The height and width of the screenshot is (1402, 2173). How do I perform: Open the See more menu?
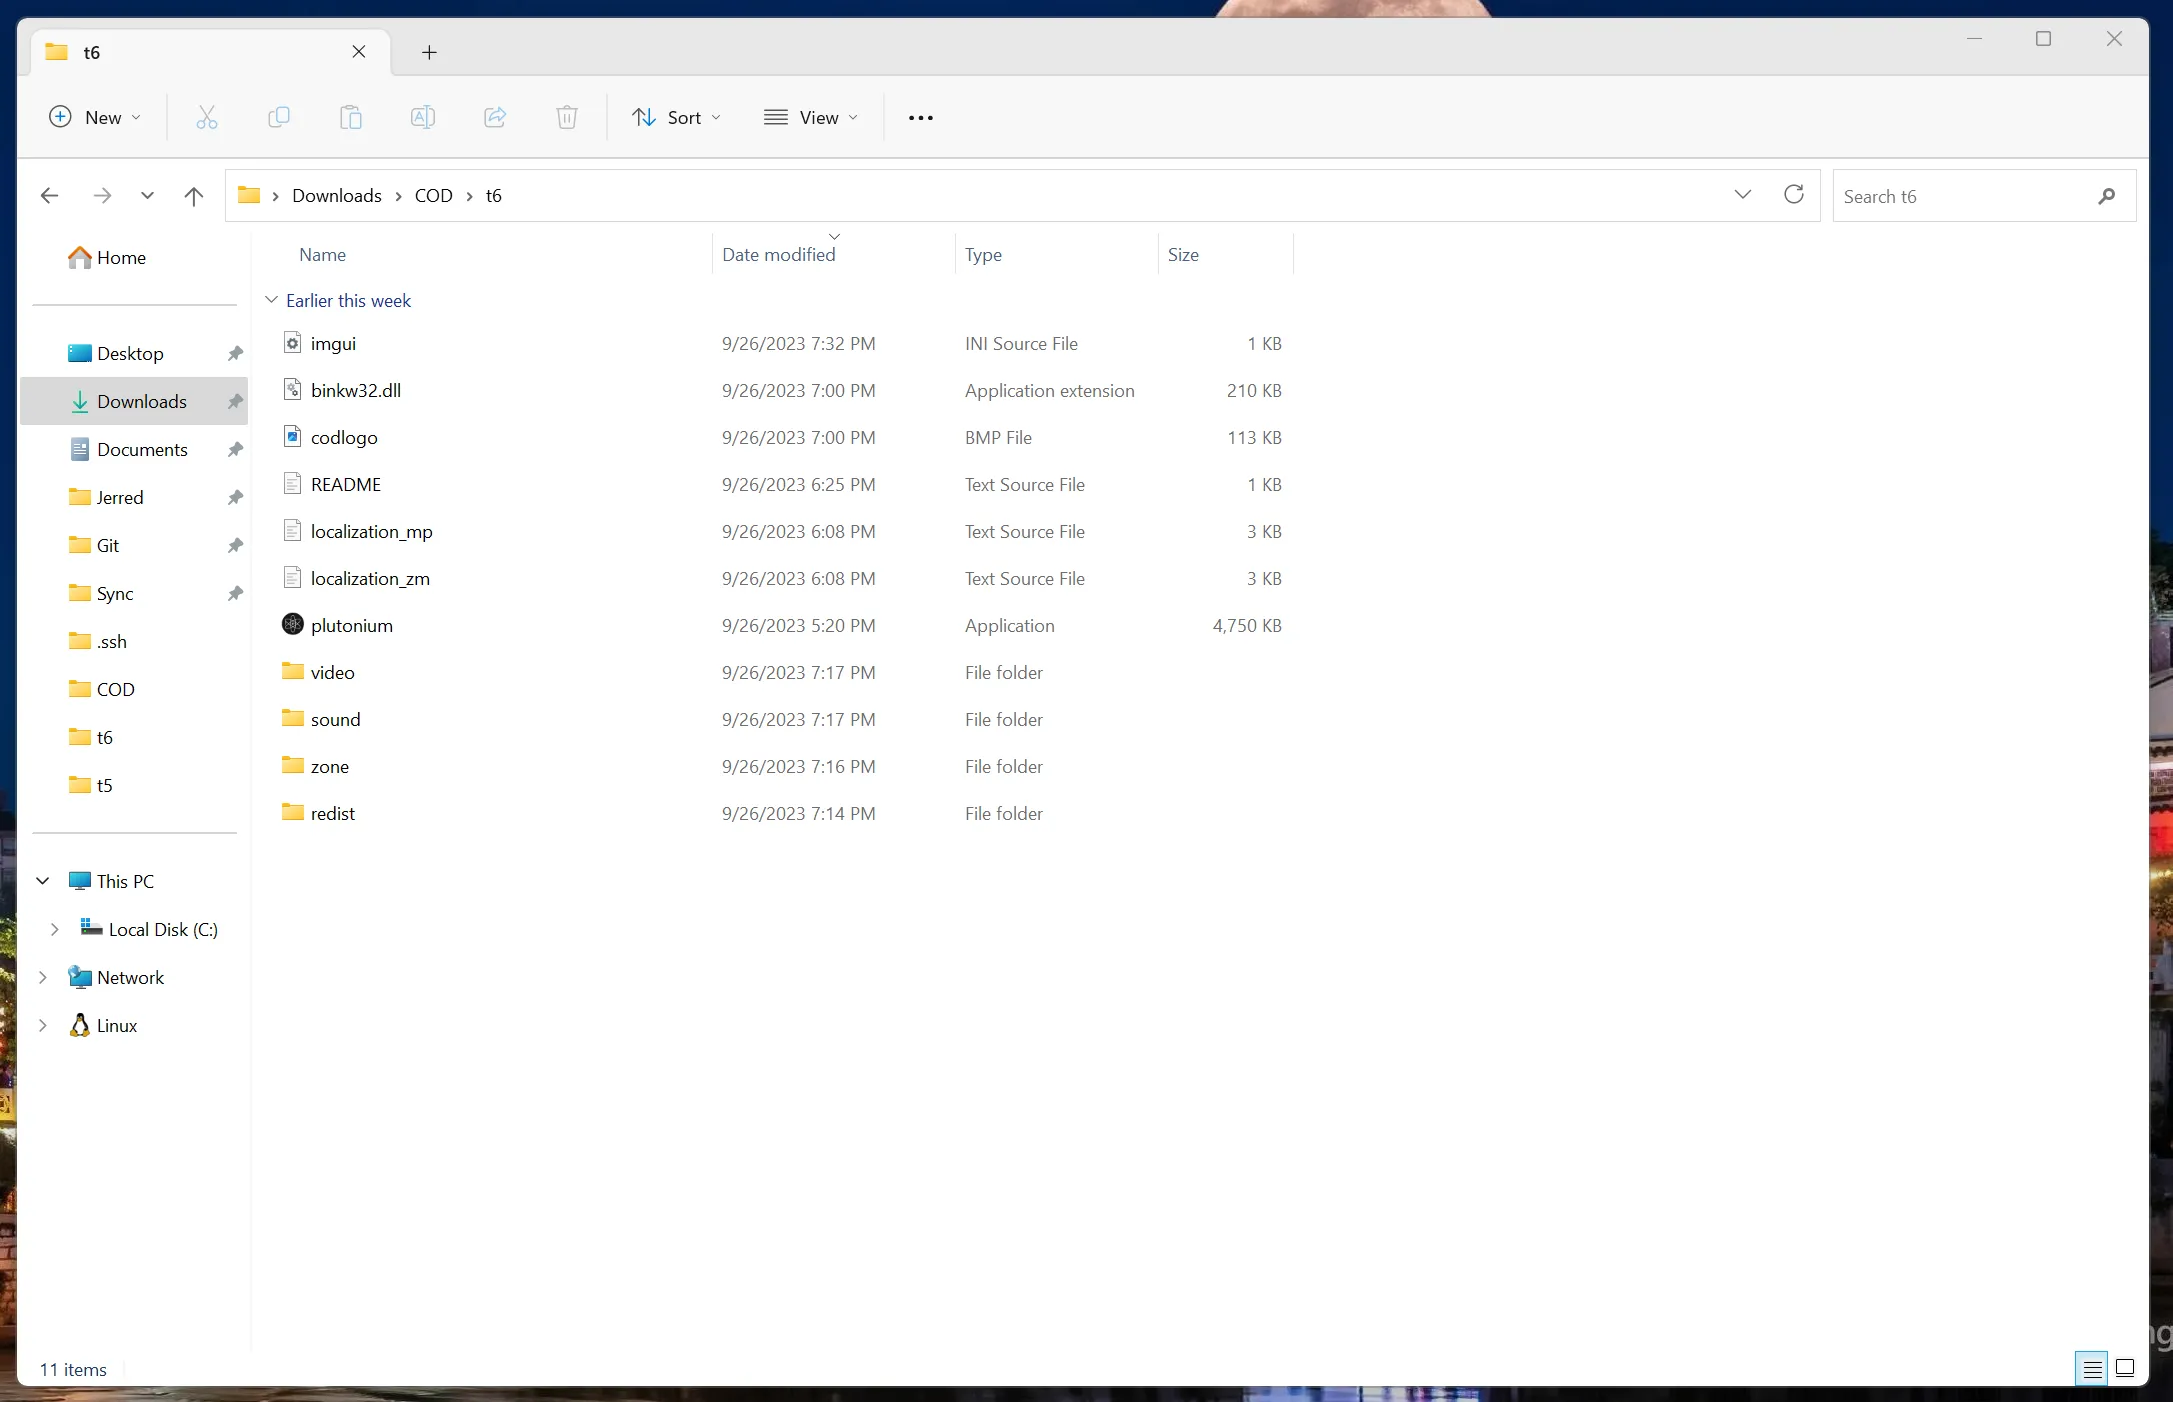(x=920, y=117)
